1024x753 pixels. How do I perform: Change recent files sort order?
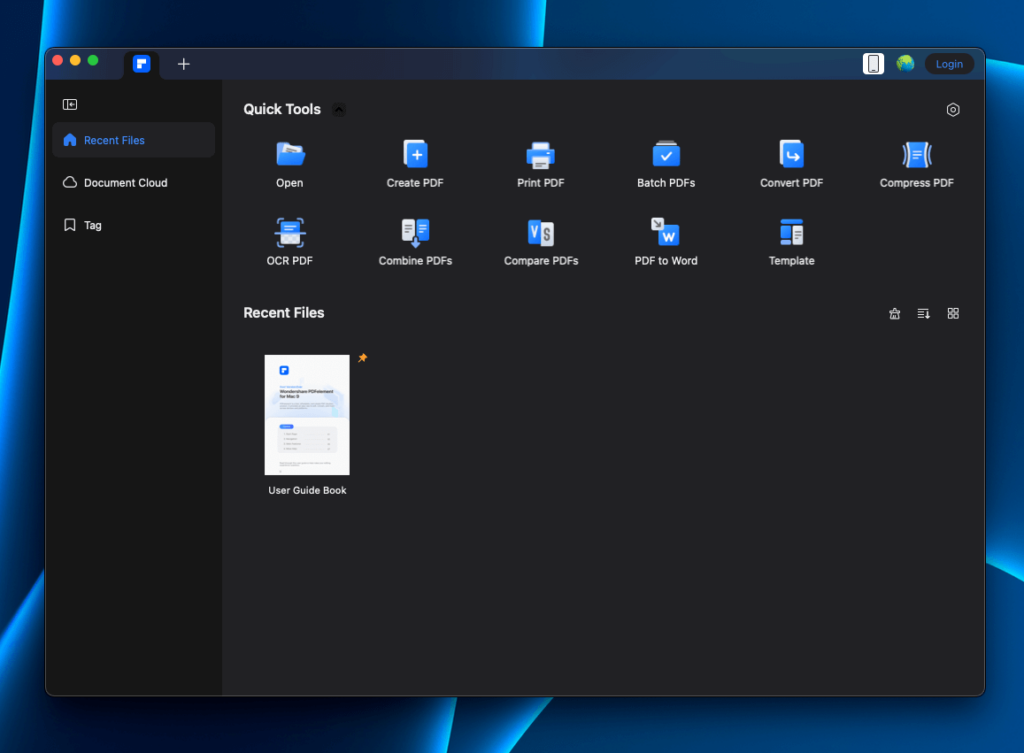[923, 313]
